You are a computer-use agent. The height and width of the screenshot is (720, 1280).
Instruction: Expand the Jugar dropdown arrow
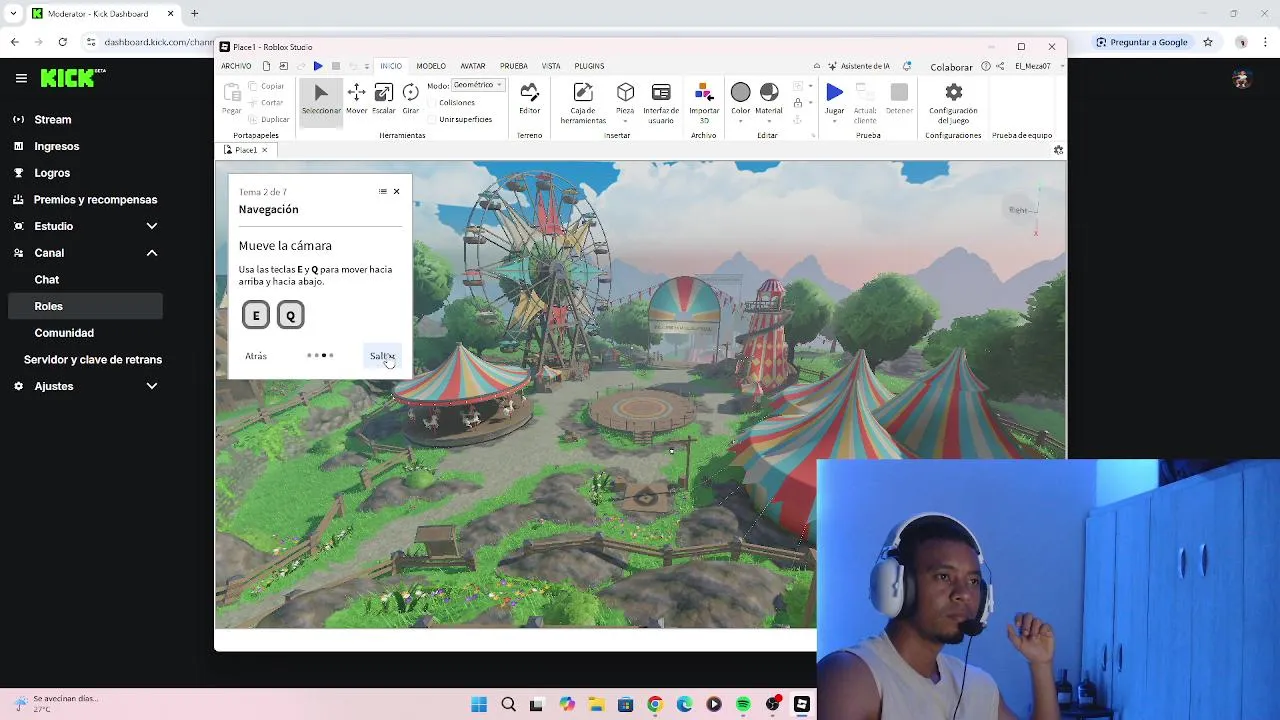pos(834,122)
